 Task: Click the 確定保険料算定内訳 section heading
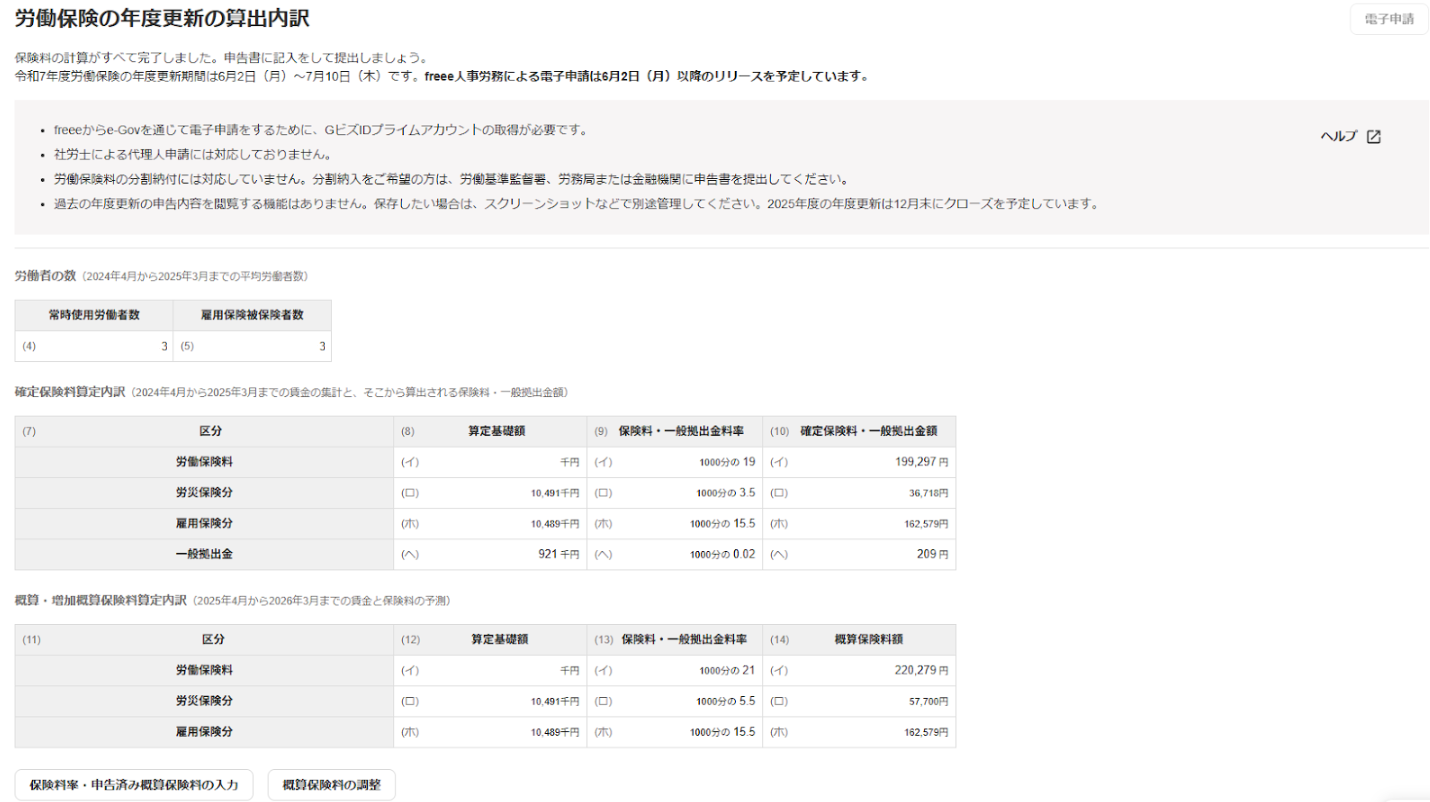click(69, 392)
